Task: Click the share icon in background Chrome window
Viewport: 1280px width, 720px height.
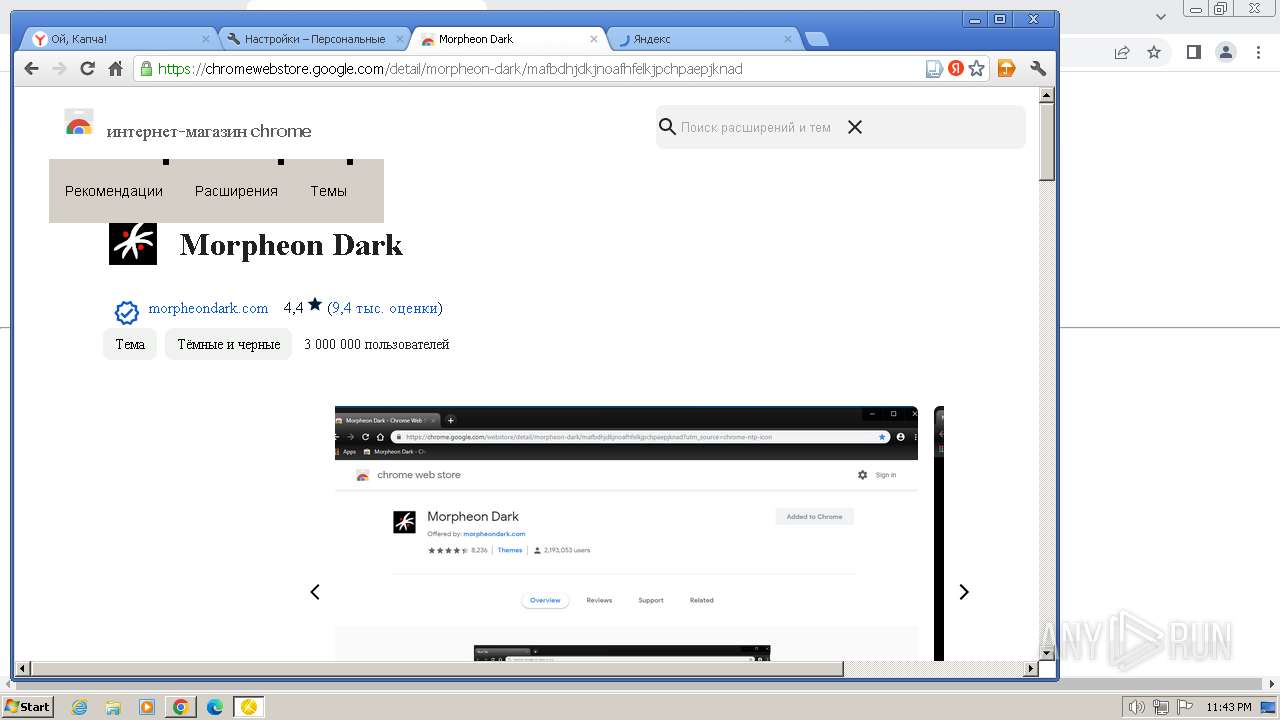Action: (x=1122, y=52)
